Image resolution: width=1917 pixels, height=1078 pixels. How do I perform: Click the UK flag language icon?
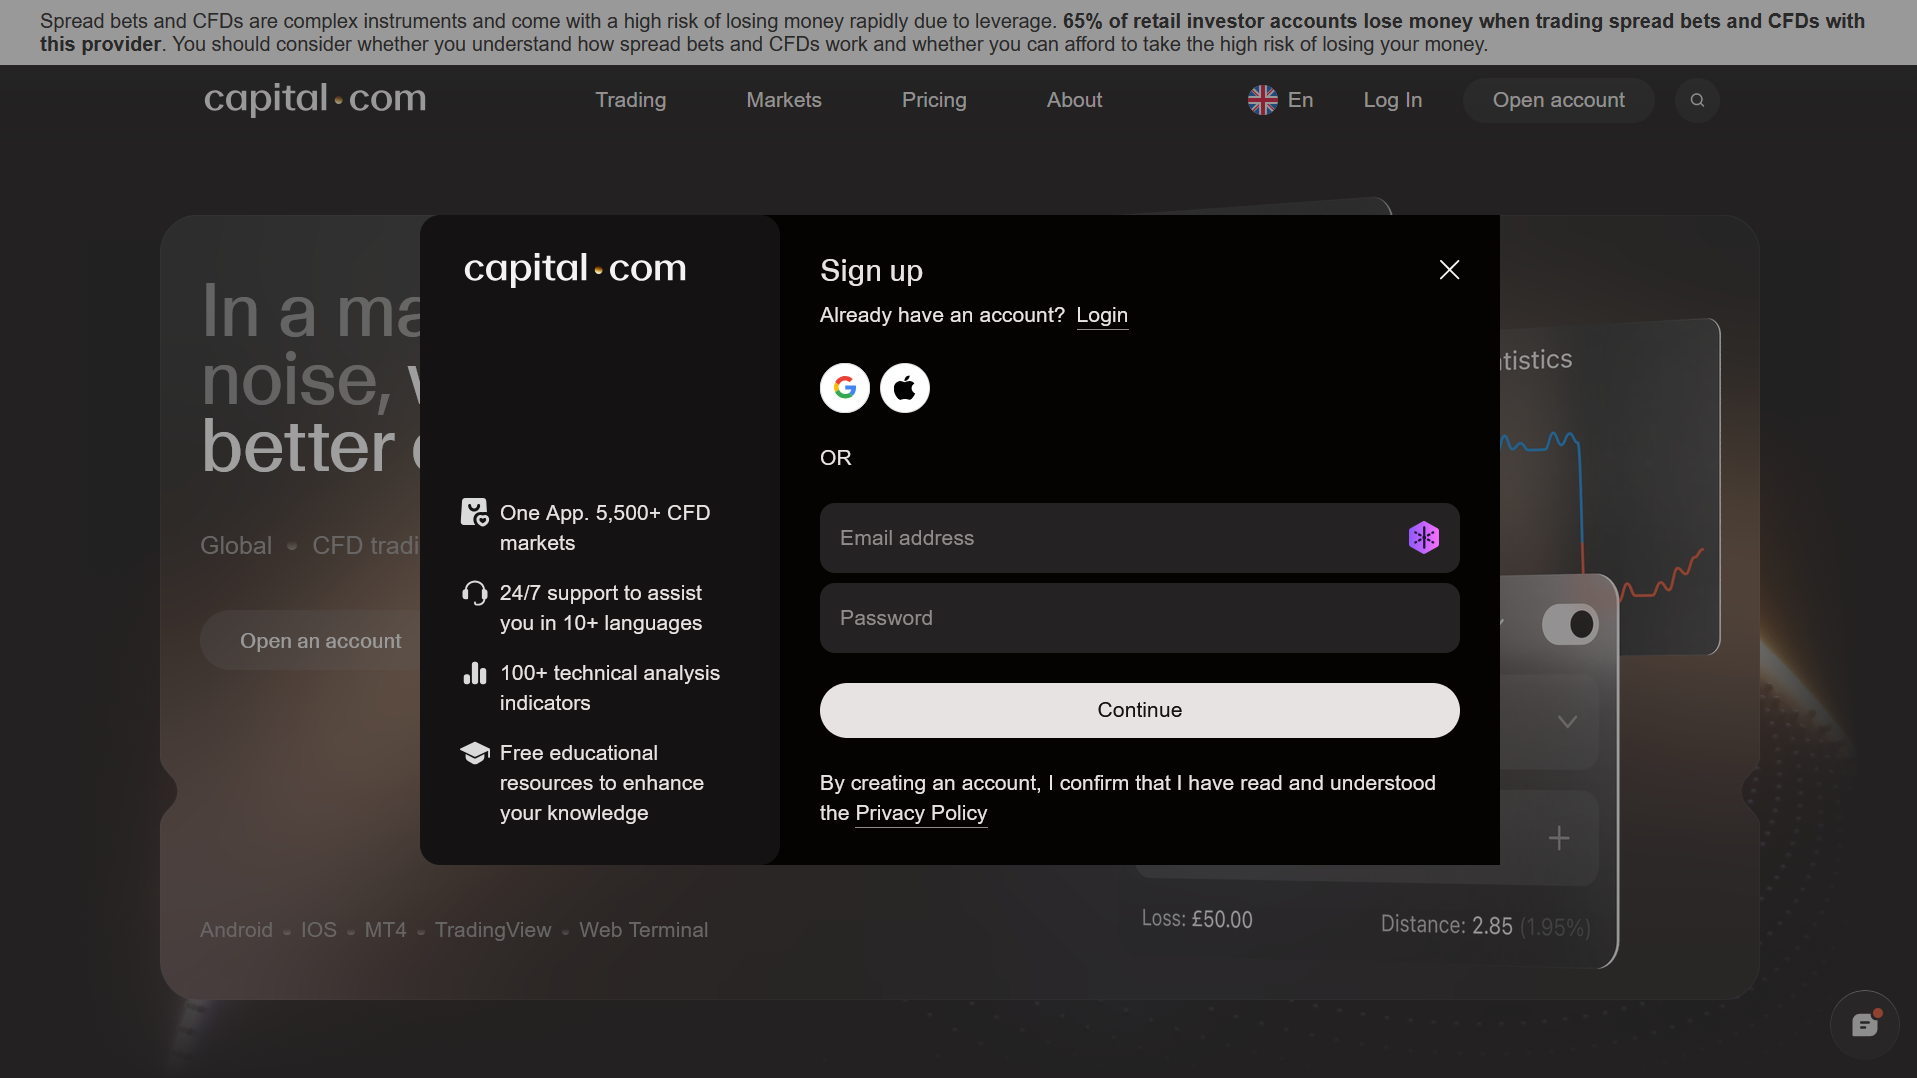(x=1263, y=100)
